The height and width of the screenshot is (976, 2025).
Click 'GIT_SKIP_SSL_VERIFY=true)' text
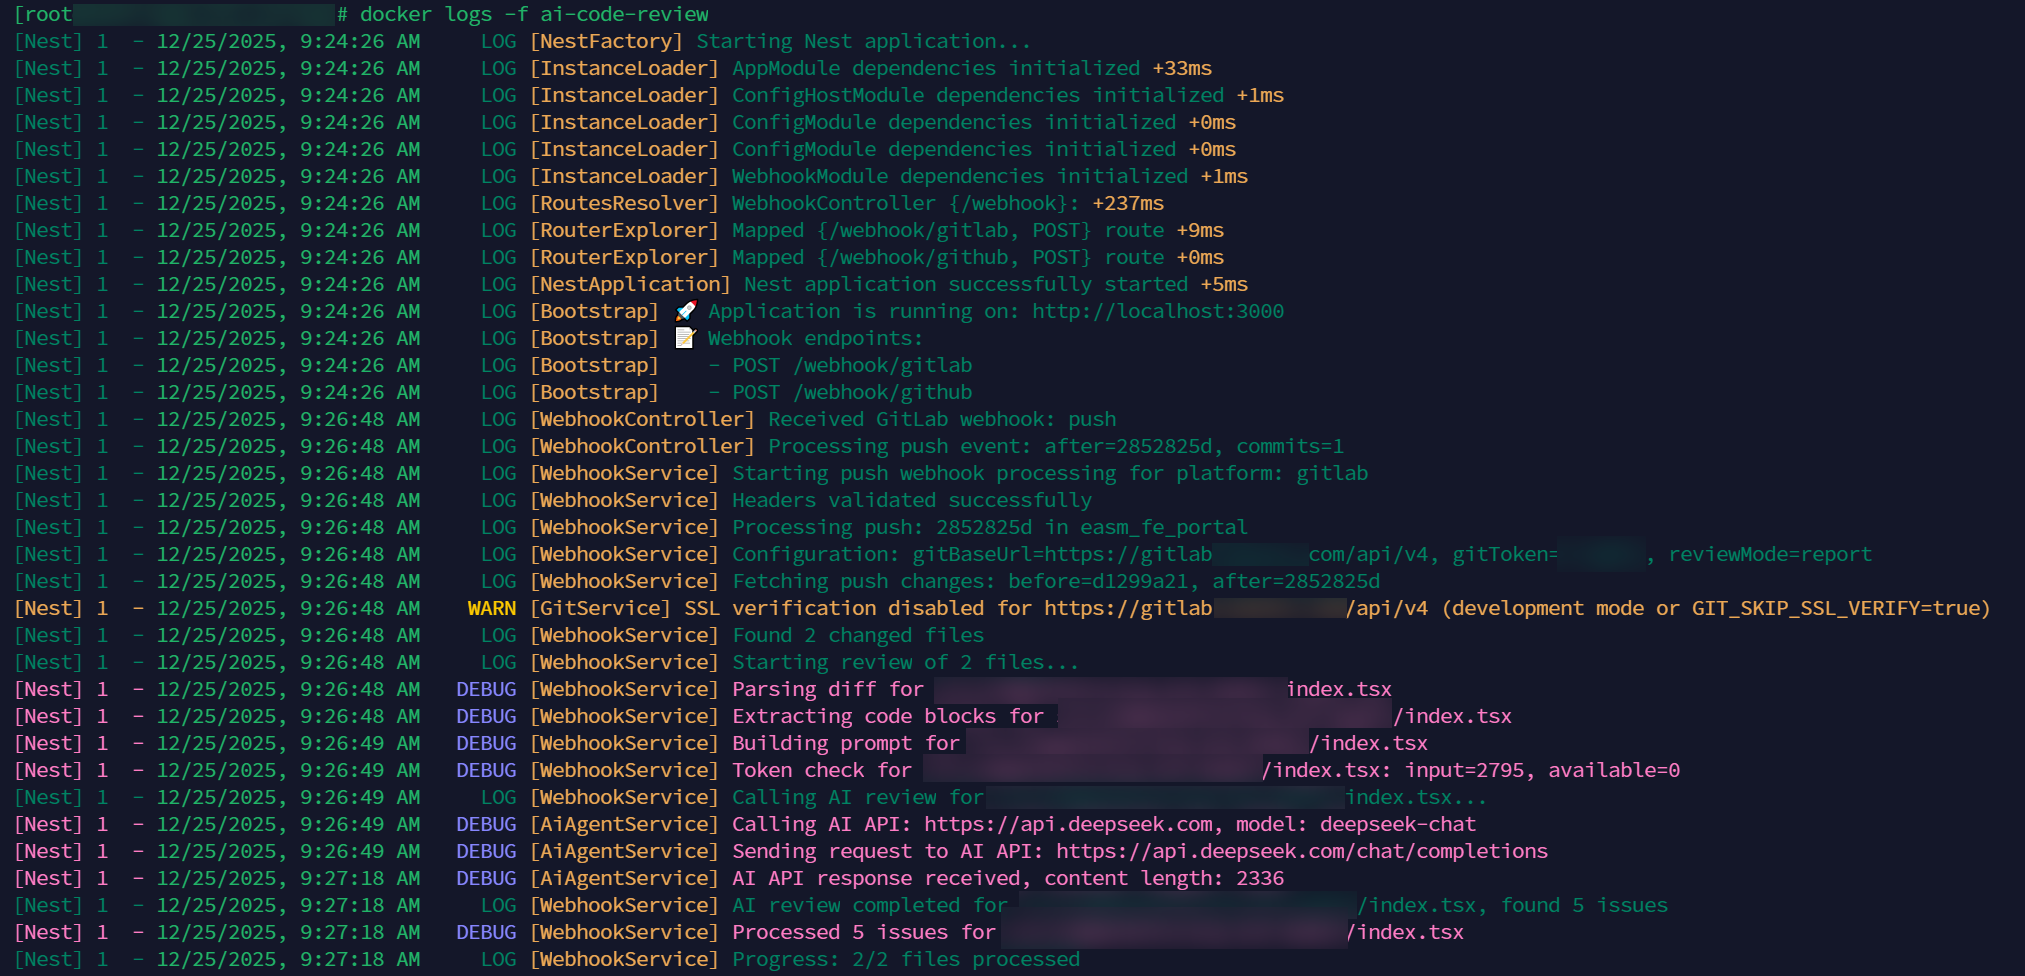1841,608
